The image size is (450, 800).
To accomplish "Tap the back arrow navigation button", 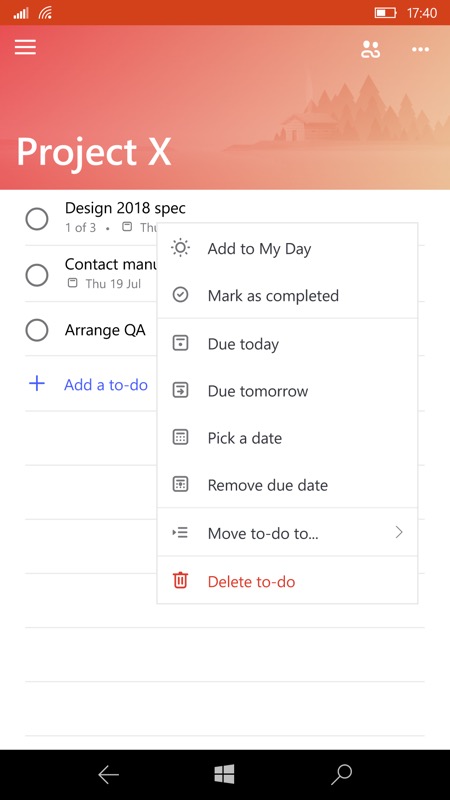I will tap(109, 774).
